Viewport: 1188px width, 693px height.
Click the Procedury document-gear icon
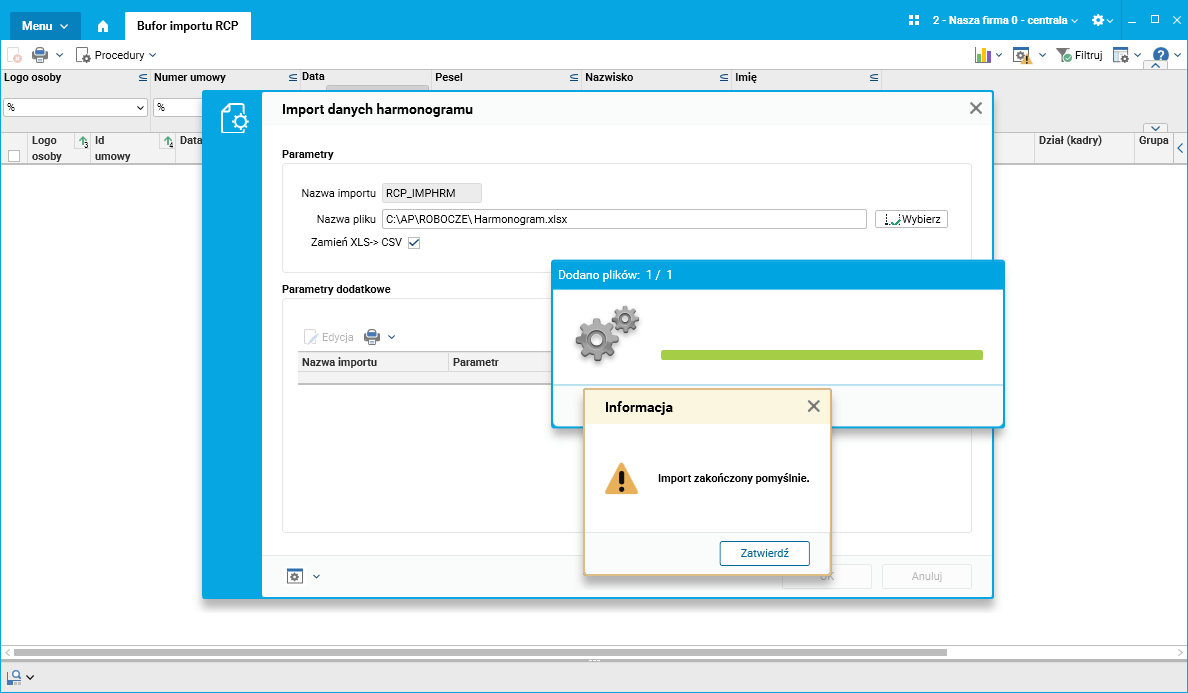coord(83,55)
